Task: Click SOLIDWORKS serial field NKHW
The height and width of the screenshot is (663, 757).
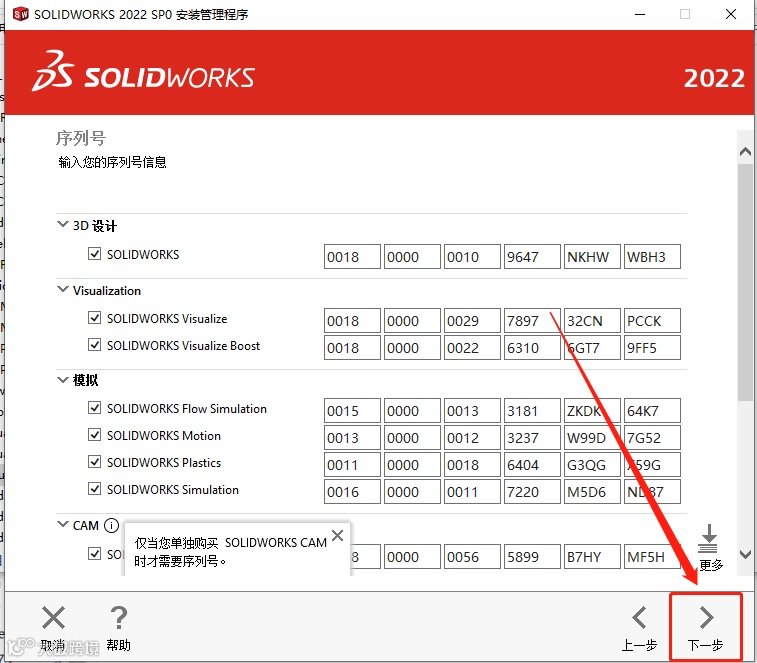Action: pyautogui.click(x=592, y=256)
